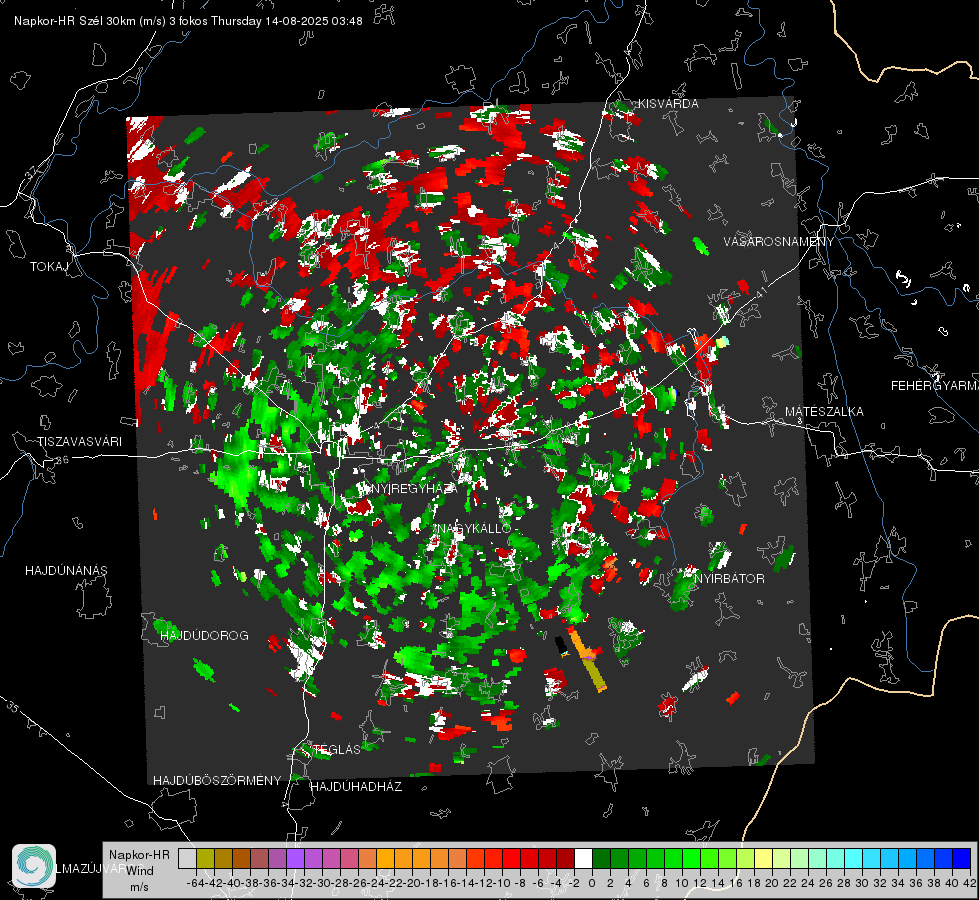Click the road number 36 near Tiszavasvári
The width and height of the screenshot is (979, 900).
tap(62, 460)
